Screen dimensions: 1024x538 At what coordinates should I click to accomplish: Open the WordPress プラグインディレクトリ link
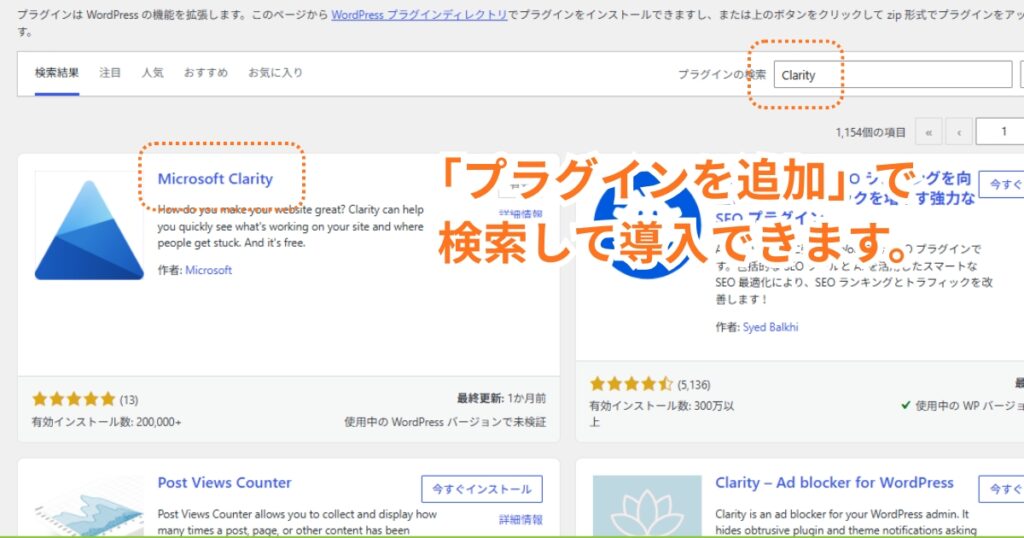click(x=419, y=14)
